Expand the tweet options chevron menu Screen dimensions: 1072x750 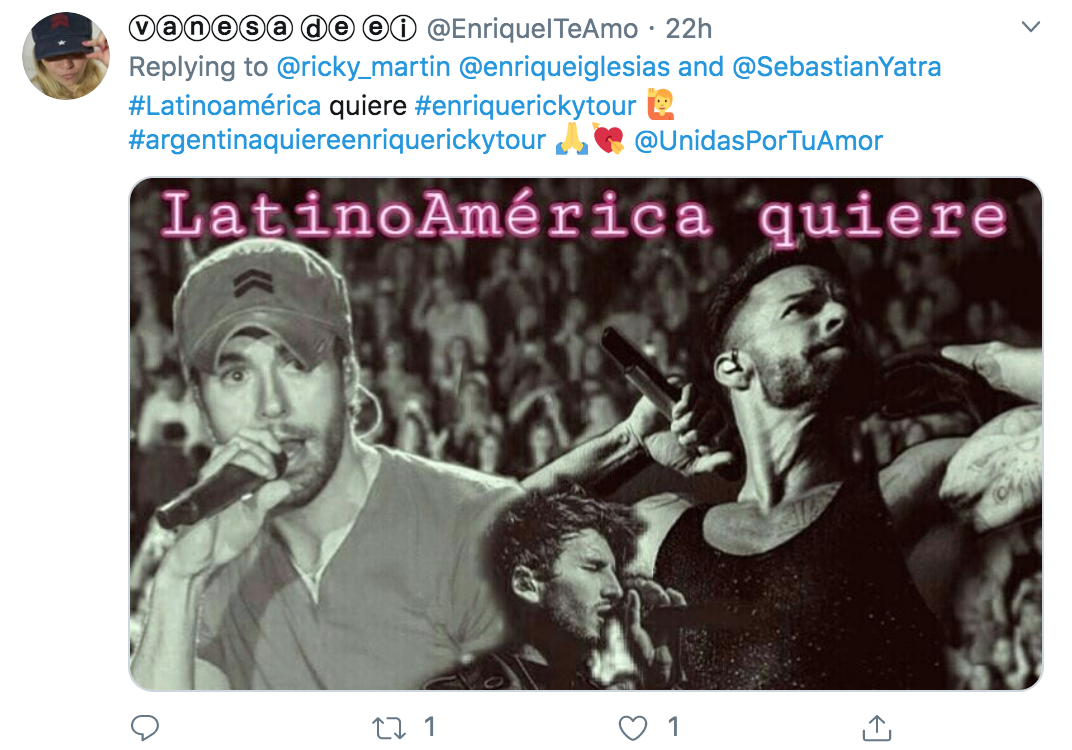coord(1030,27)
